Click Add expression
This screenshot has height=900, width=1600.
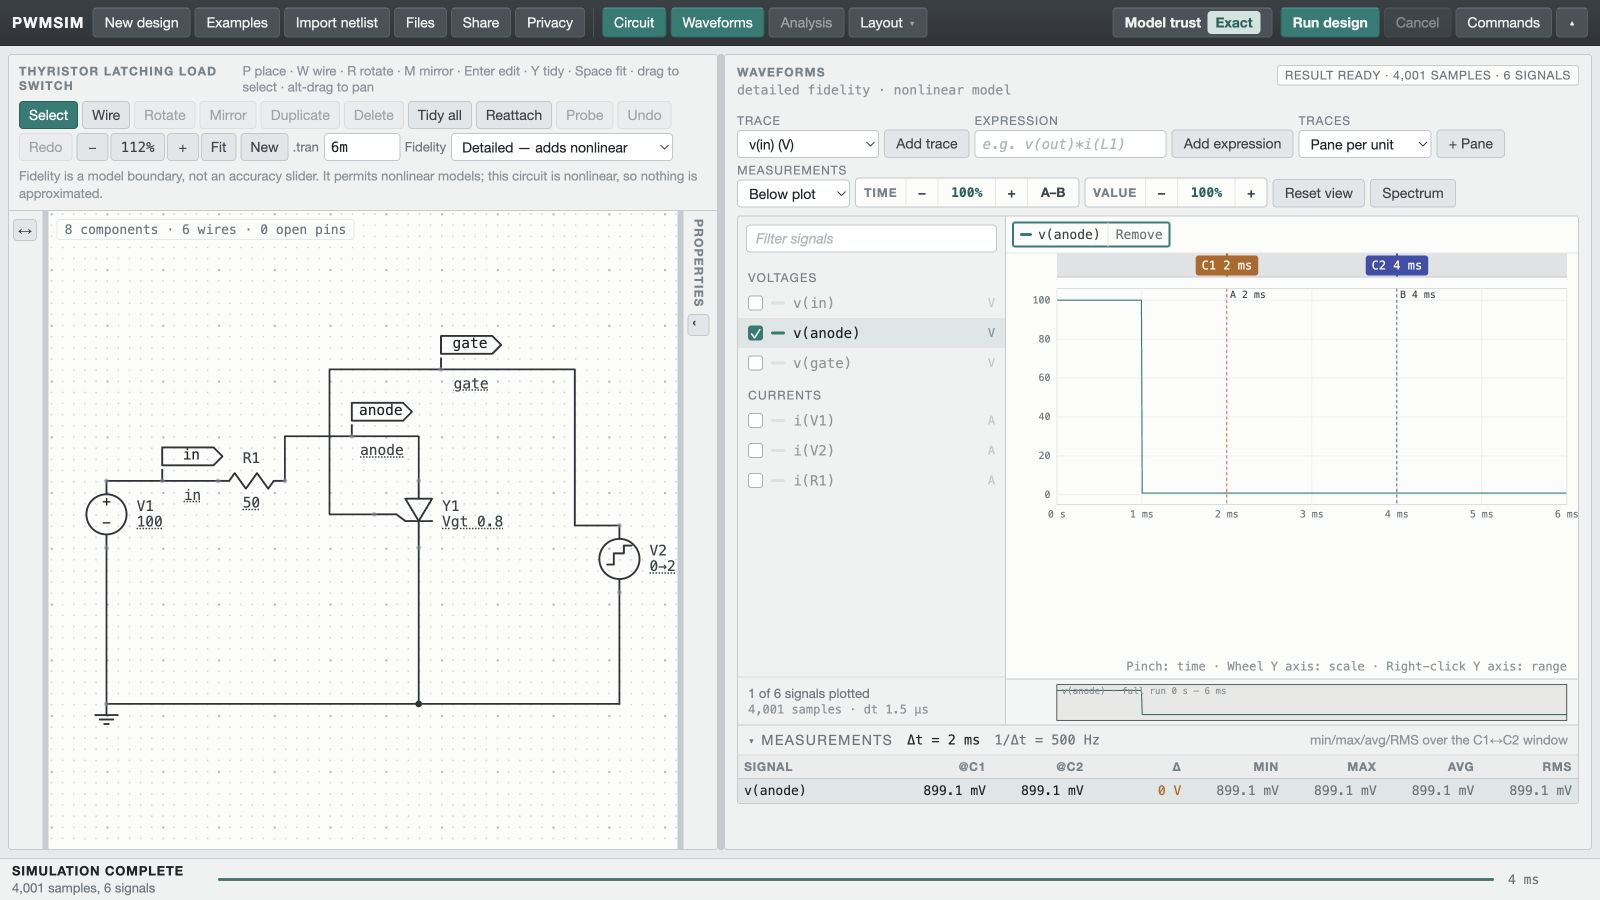point(1232,144)
